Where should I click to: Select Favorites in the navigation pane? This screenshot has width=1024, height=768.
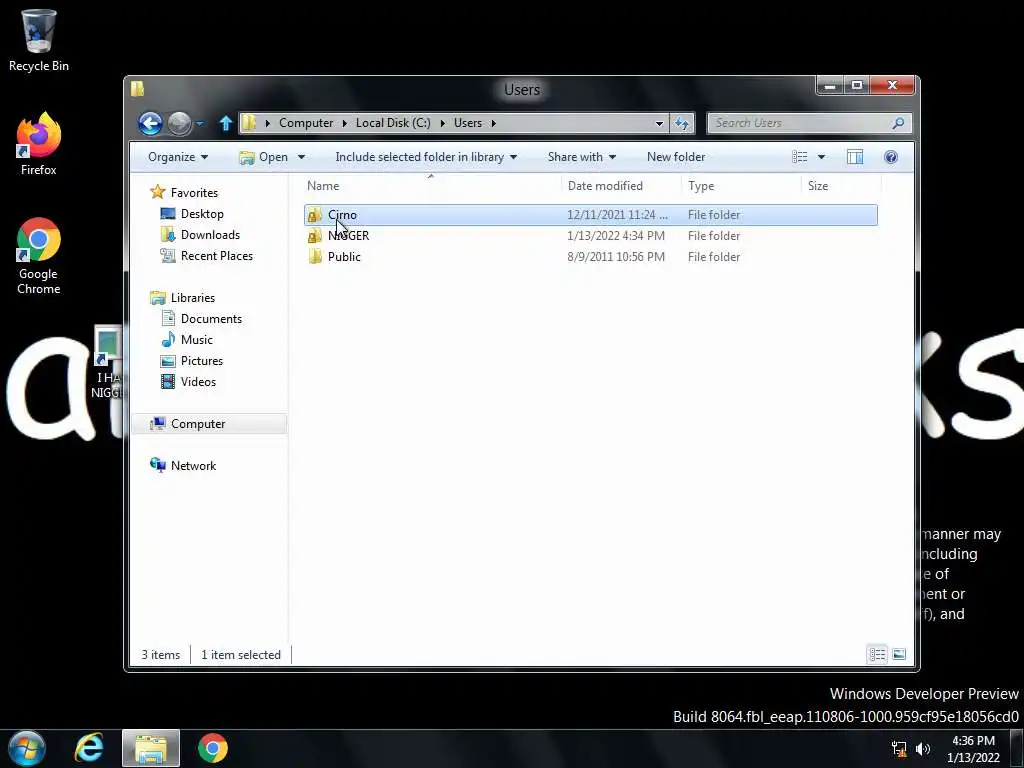tap(194, 193)
